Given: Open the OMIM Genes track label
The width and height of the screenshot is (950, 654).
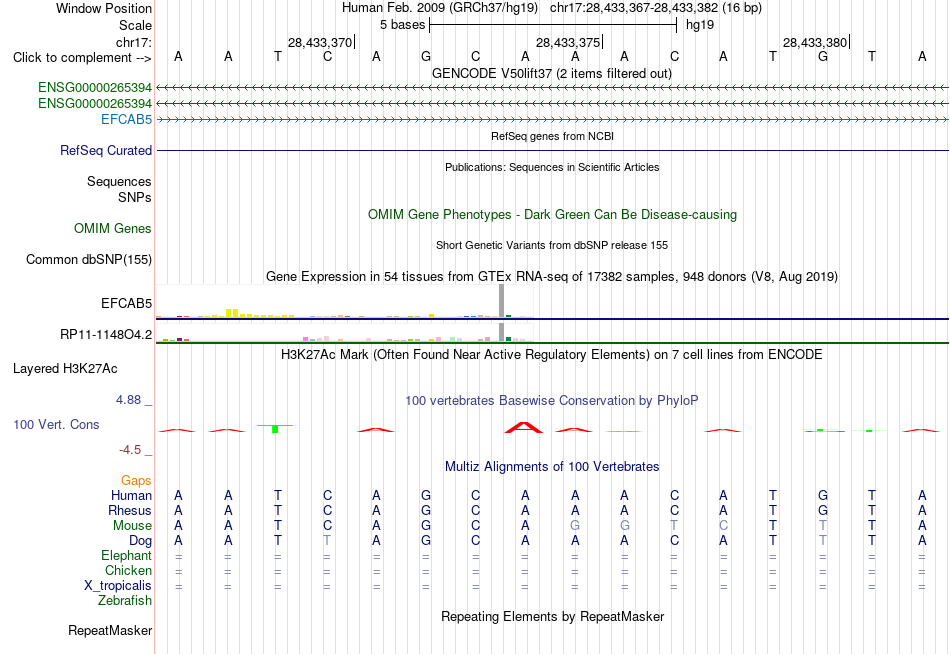Looking at the screenshot, I should tap(113, 229).
